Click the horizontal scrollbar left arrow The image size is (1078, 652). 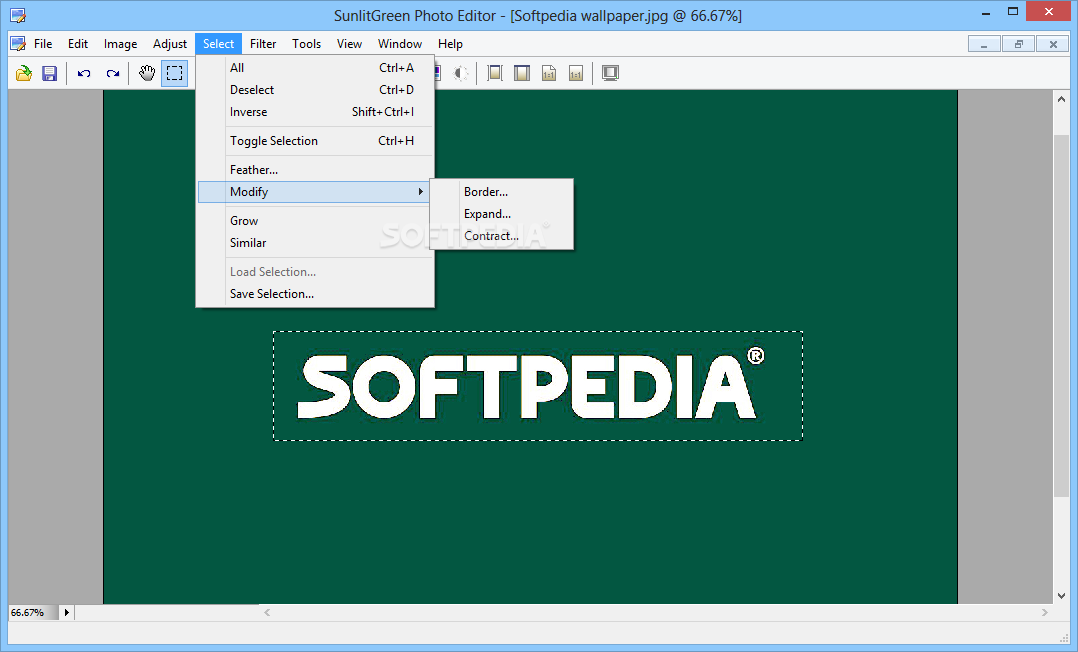click(267, 612)
